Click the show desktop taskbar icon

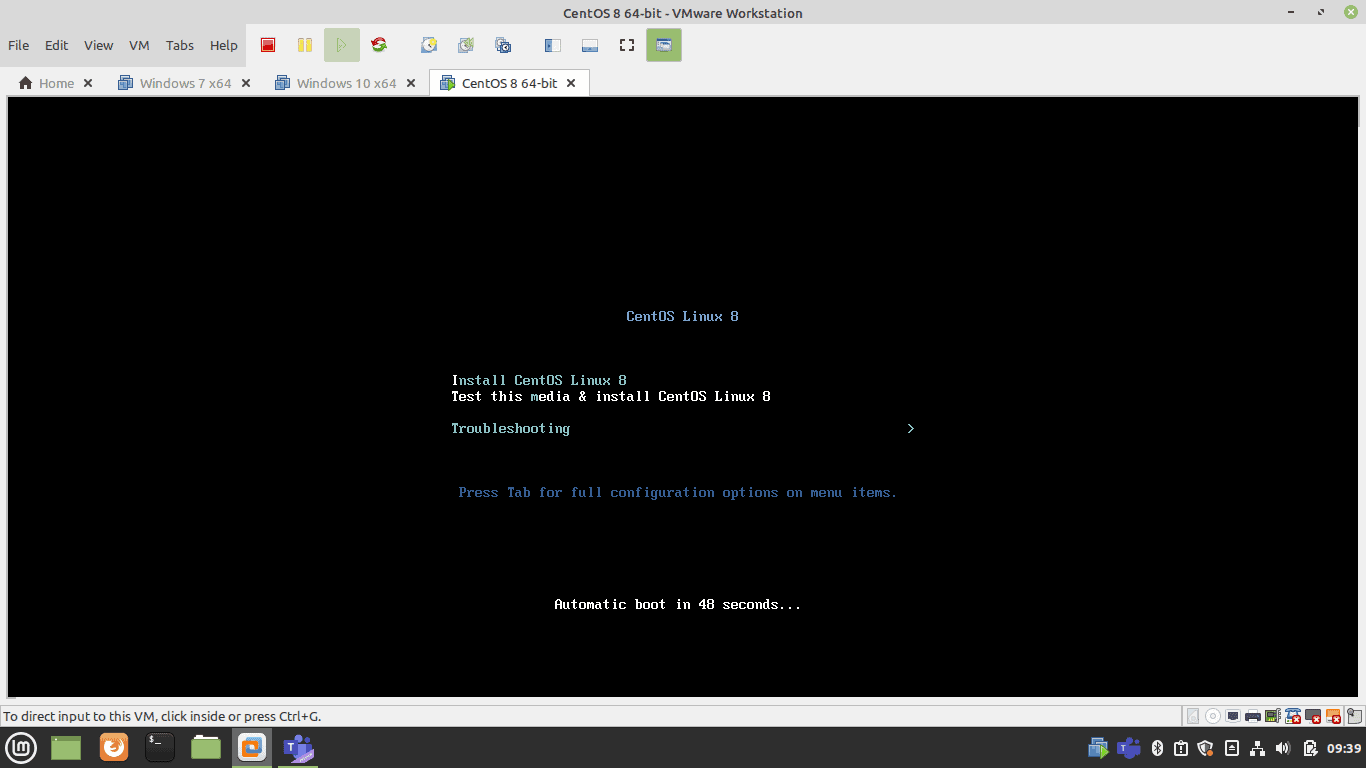click(x=66, y=747)
